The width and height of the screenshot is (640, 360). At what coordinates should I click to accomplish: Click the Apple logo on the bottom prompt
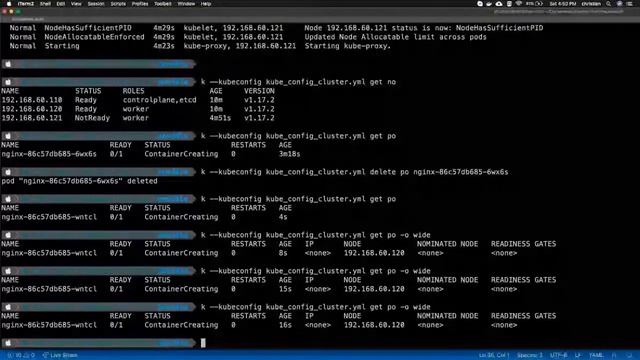tap(8, 343)
